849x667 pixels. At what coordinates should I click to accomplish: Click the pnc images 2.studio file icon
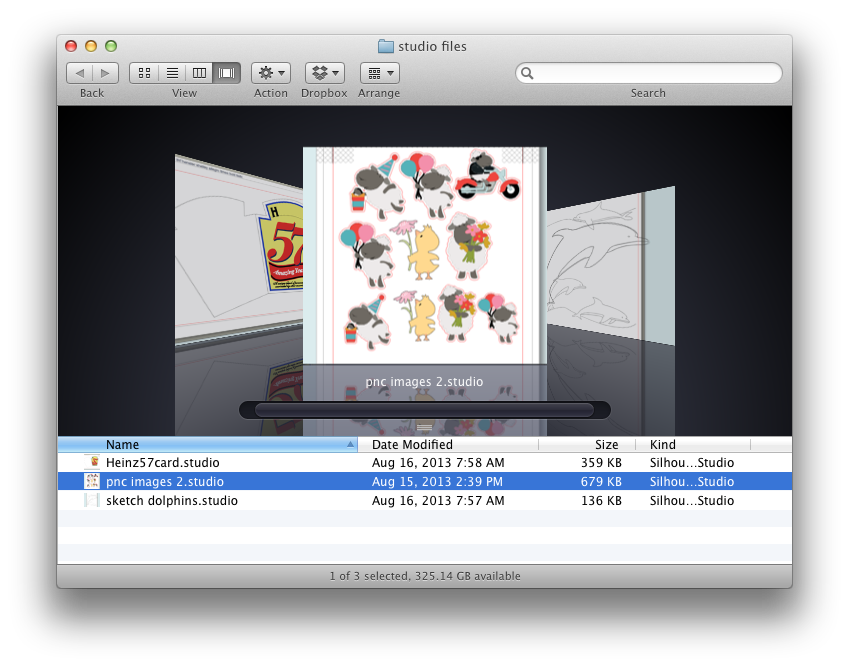pos(92,481)
